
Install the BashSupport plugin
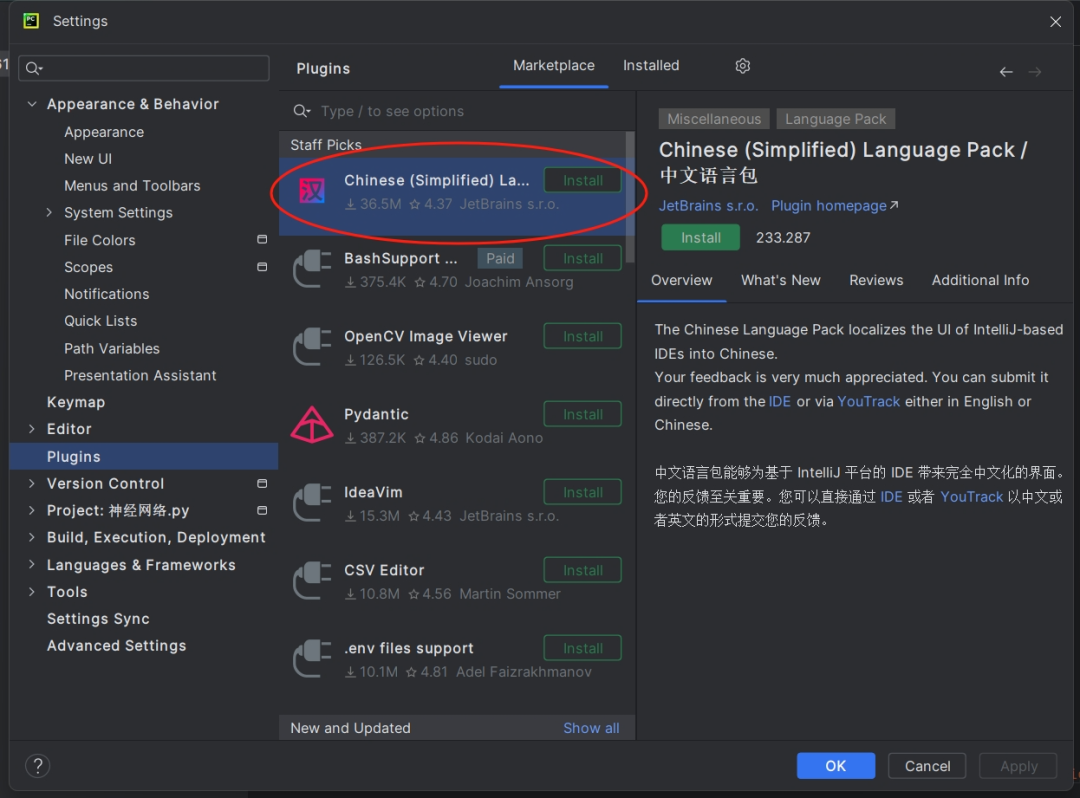(583, 258)
